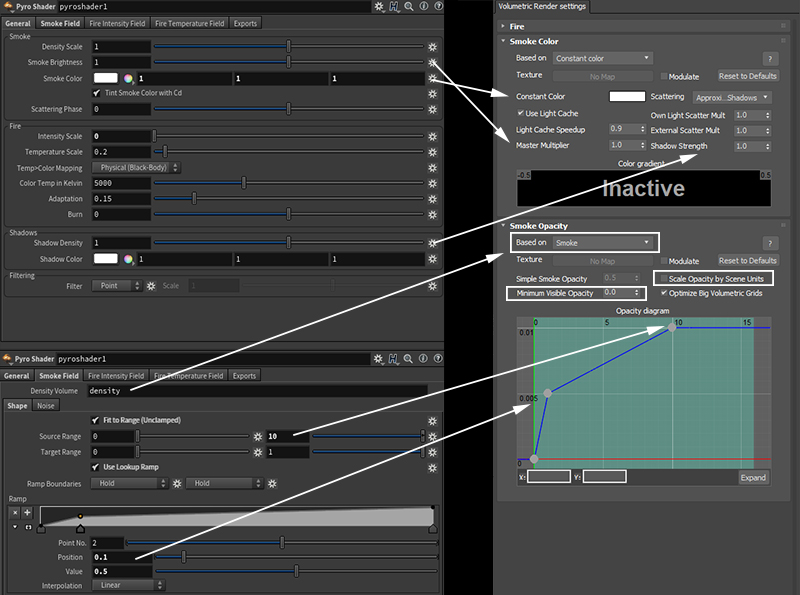Click the gear icon beside Filter dropdown

pos(151,286)
